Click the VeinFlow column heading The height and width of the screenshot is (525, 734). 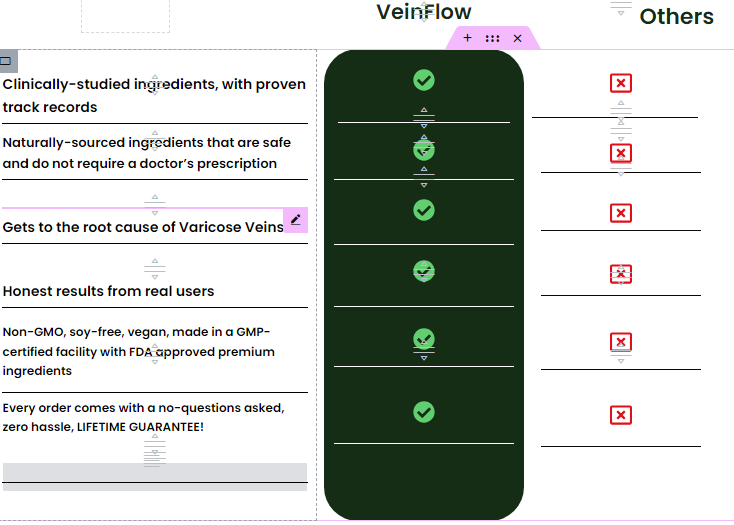(424, 12)
